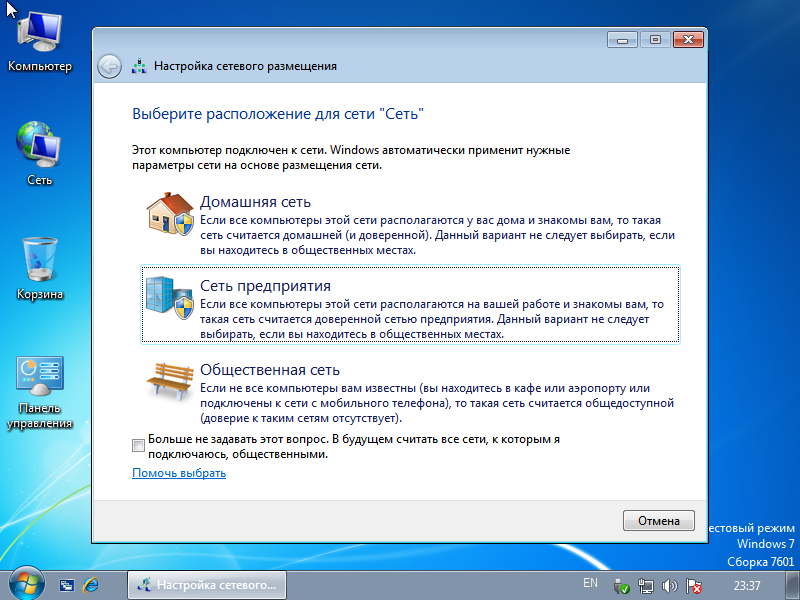Enable the Больше не задавать этот вопрос checkbox

pyautogui.click(x=138, y=444)
